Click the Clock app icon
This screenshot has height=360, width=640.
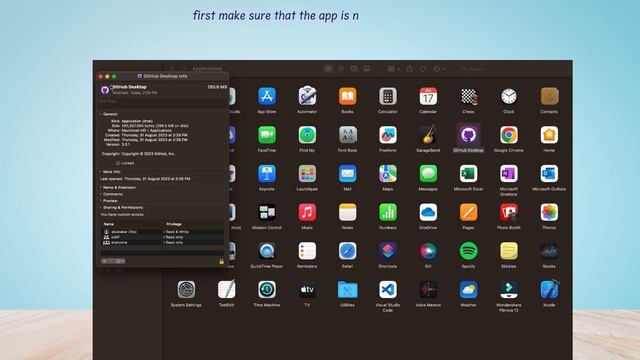pos(509,96)
